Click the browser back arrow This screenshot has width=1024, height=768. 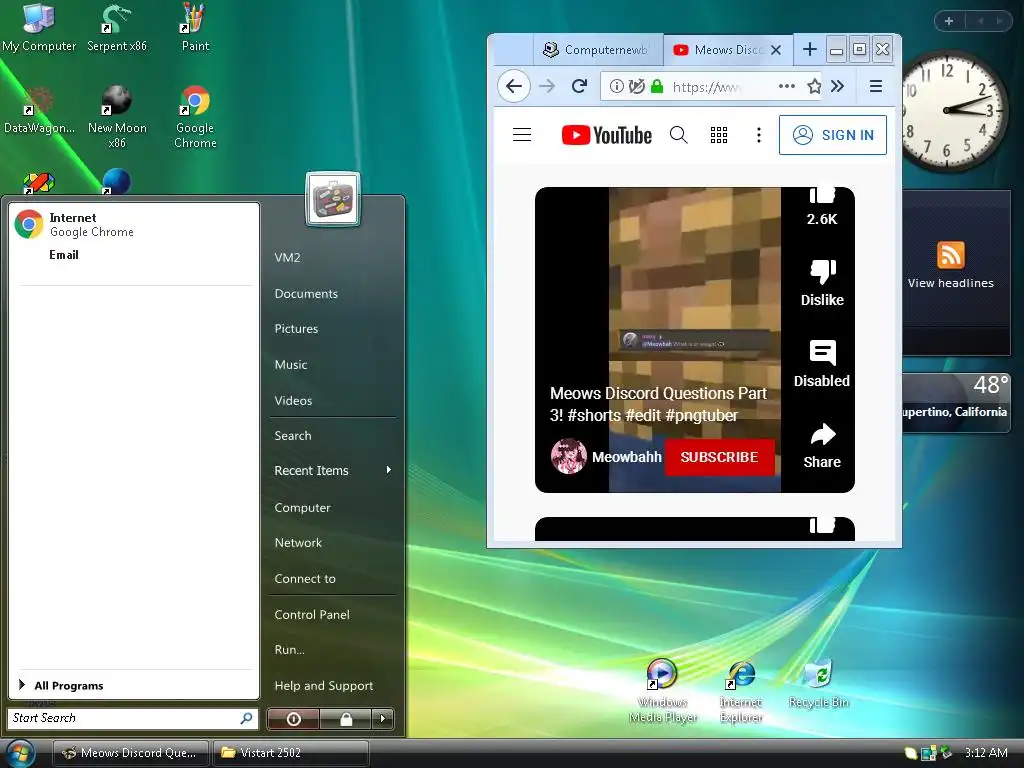pos(514,86)
